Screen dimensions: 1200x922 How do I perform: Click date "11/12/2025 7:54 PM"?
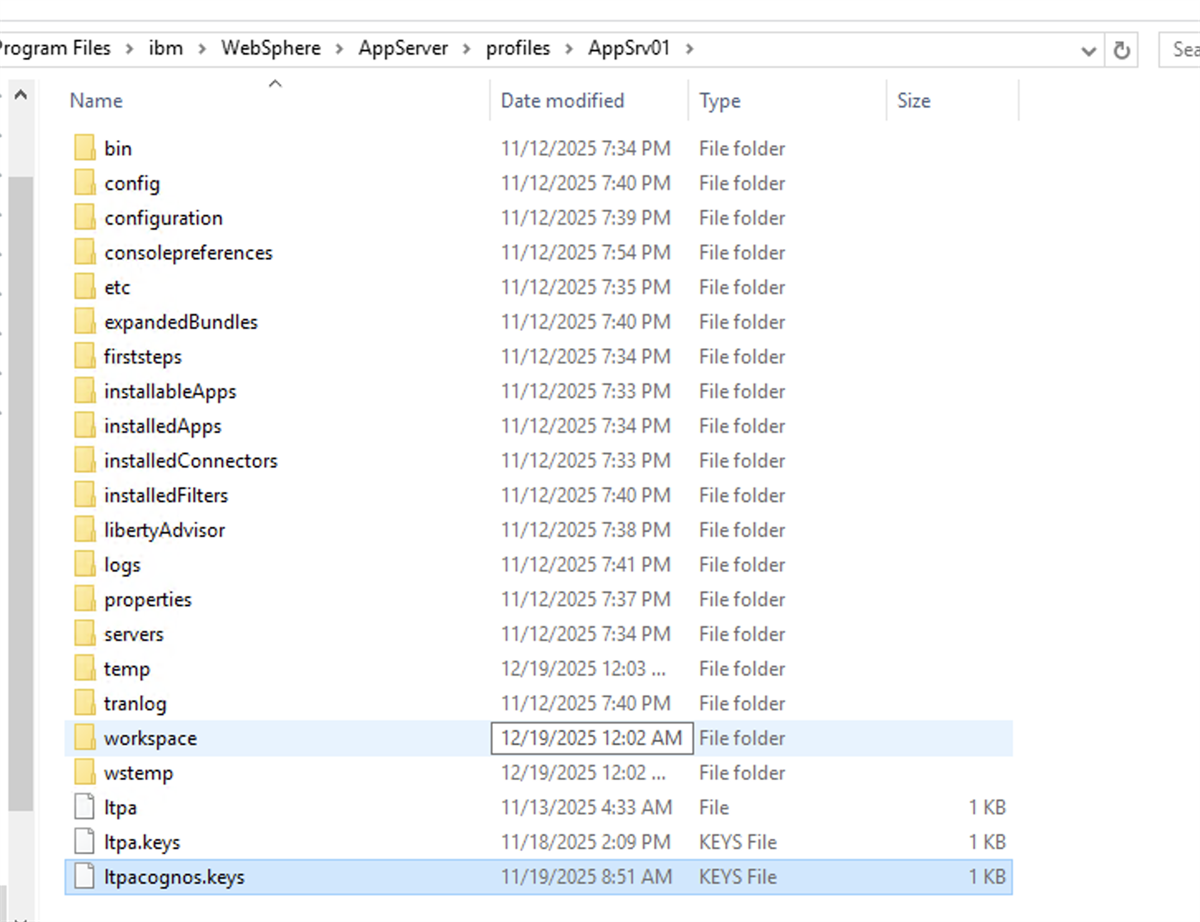586,253
